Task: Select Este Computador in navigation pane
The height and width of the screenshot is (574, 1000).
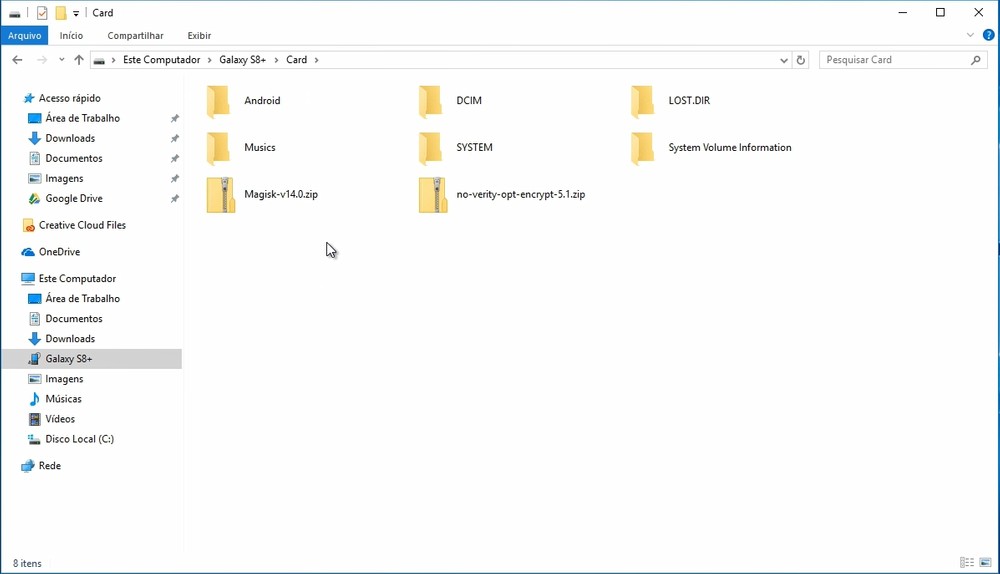Action: [x=69, y=279]
